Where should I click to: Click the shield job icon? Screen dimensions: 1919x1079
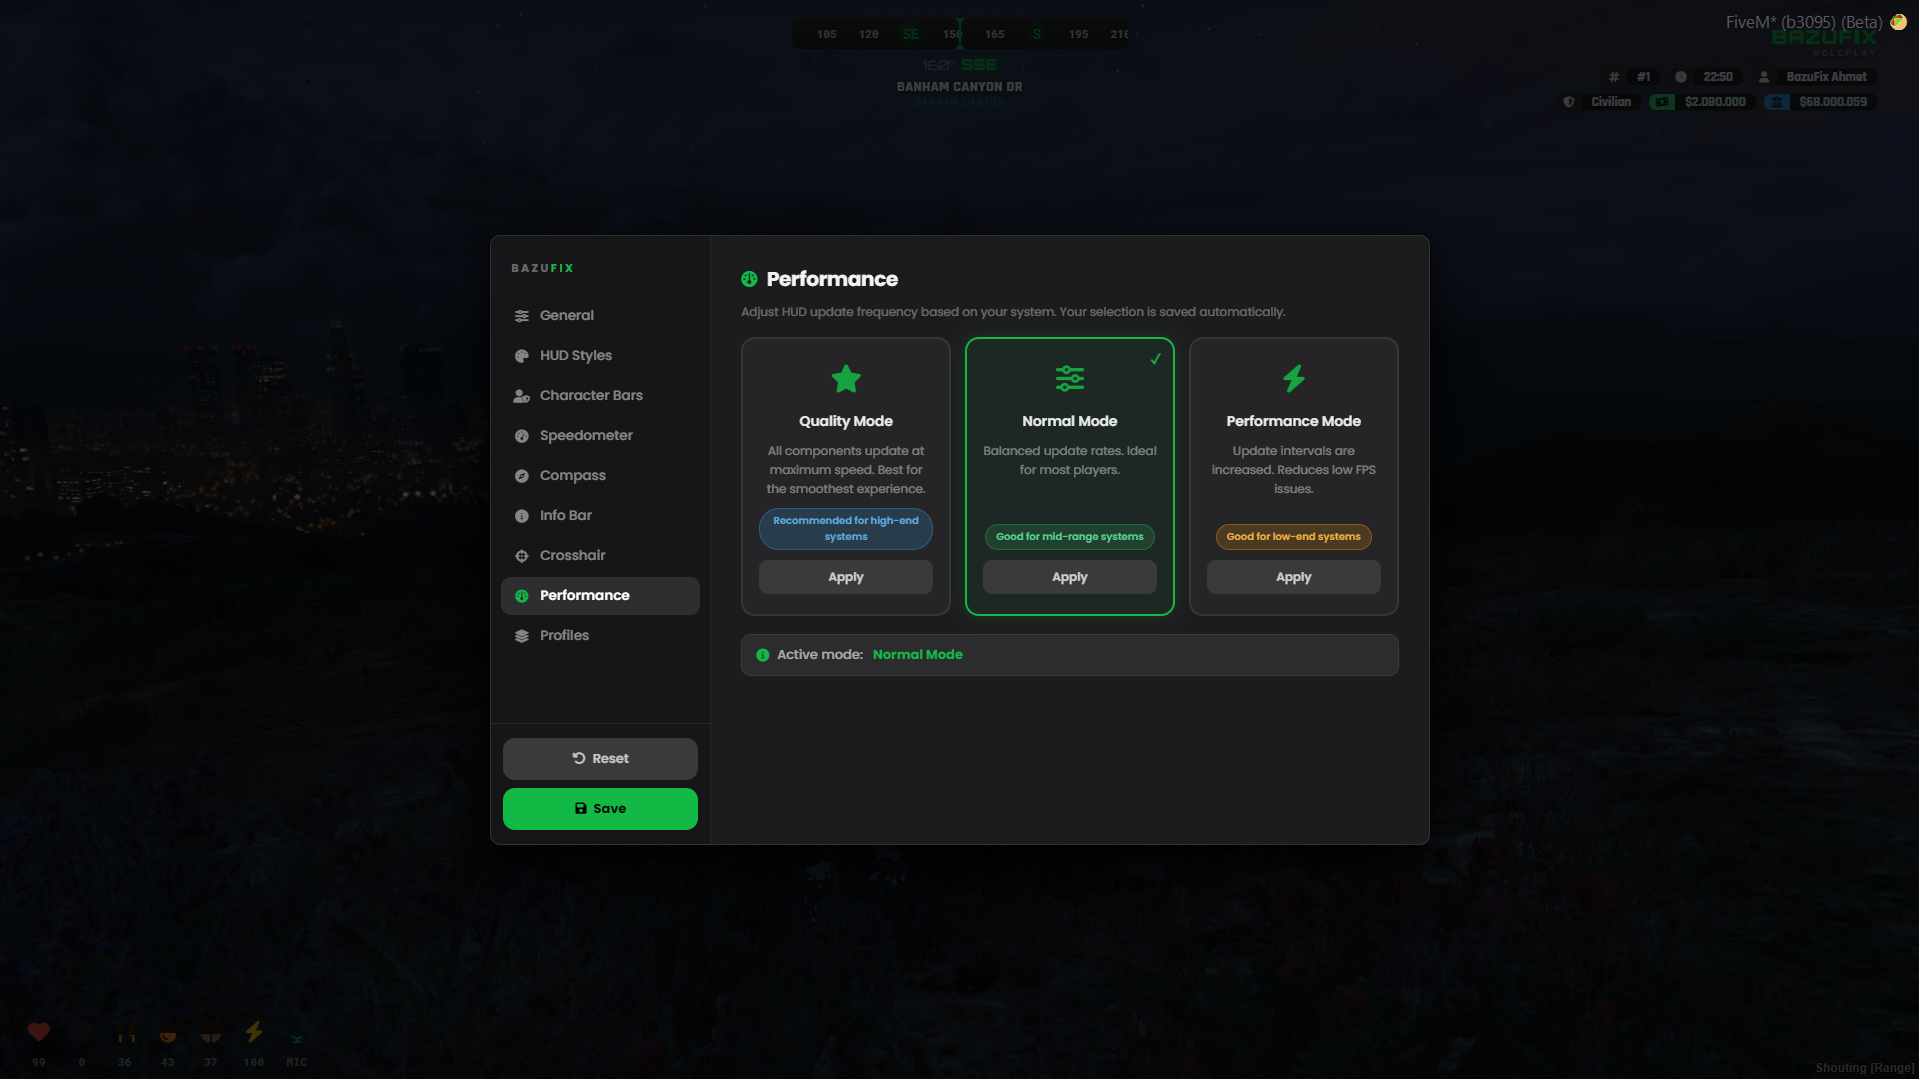(x=1569, y=102)
